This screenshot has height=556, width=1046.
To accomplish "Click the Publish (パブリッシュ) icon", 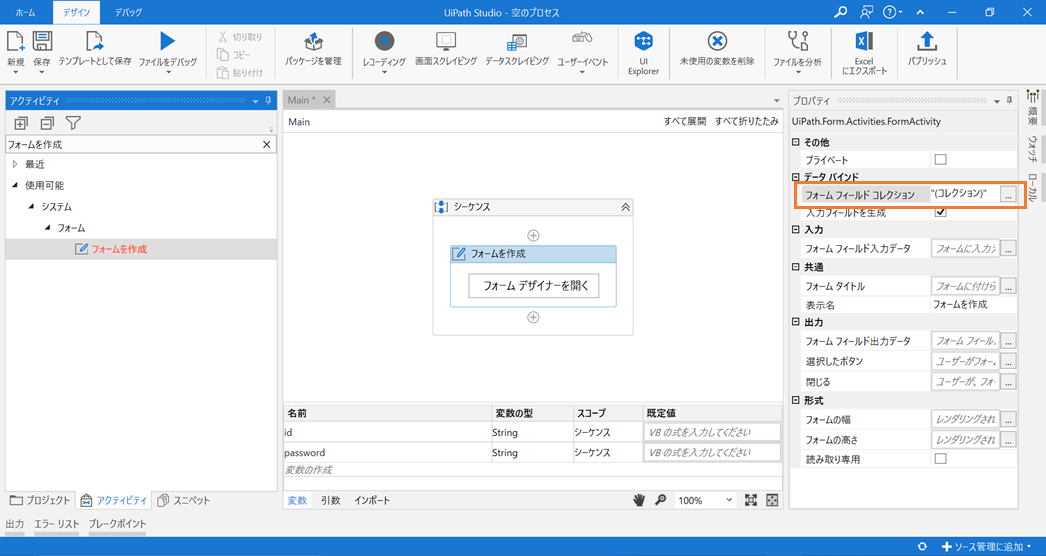I will [927, 41].
